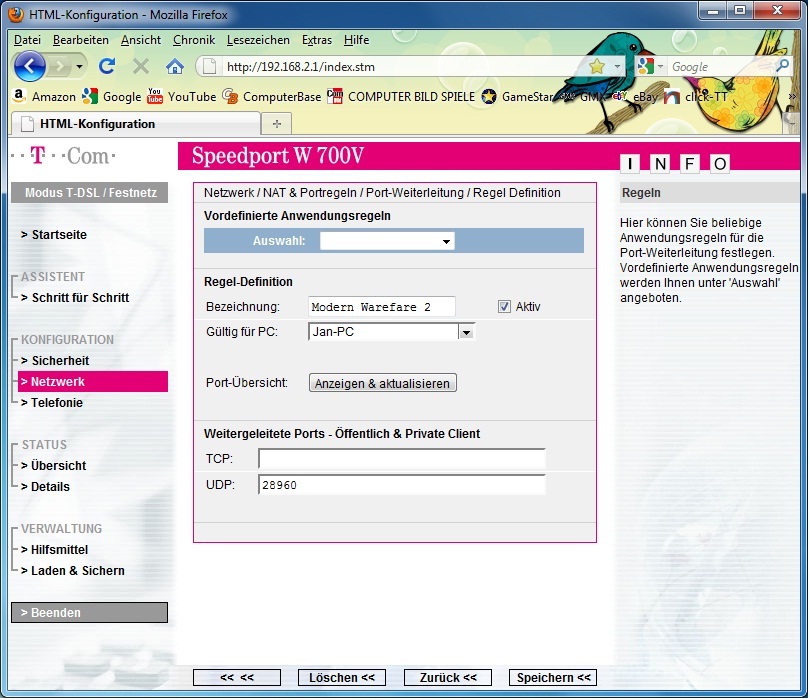Click the INFO letter I tile
Screen dimensions: 810x700
[630, 164]
